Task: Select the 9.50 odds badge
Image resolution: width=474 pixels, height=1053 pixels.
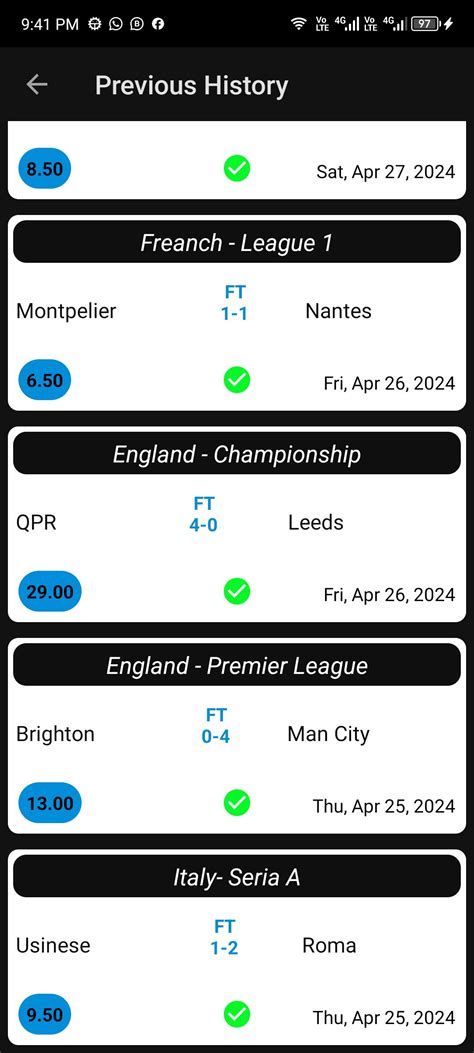Action: [x=44, y=1015]
